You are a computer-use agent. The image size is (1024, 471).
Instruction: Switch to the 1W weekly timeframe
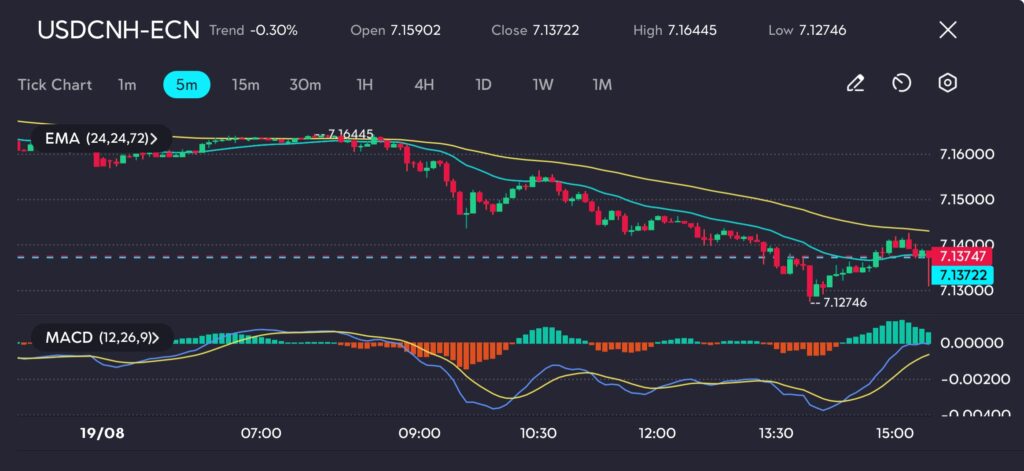543,85
